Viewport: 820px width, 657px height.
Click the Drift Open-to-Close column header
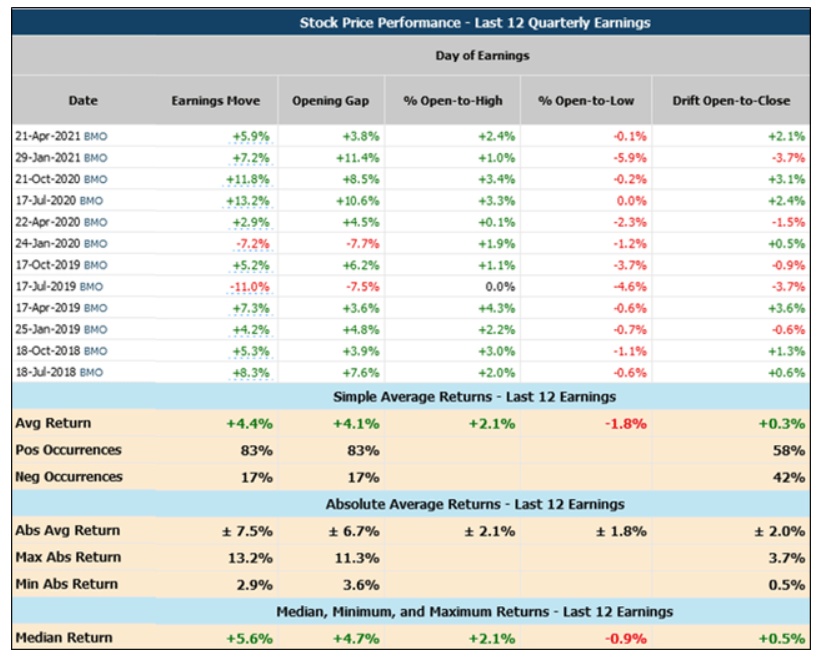point(731,100)
